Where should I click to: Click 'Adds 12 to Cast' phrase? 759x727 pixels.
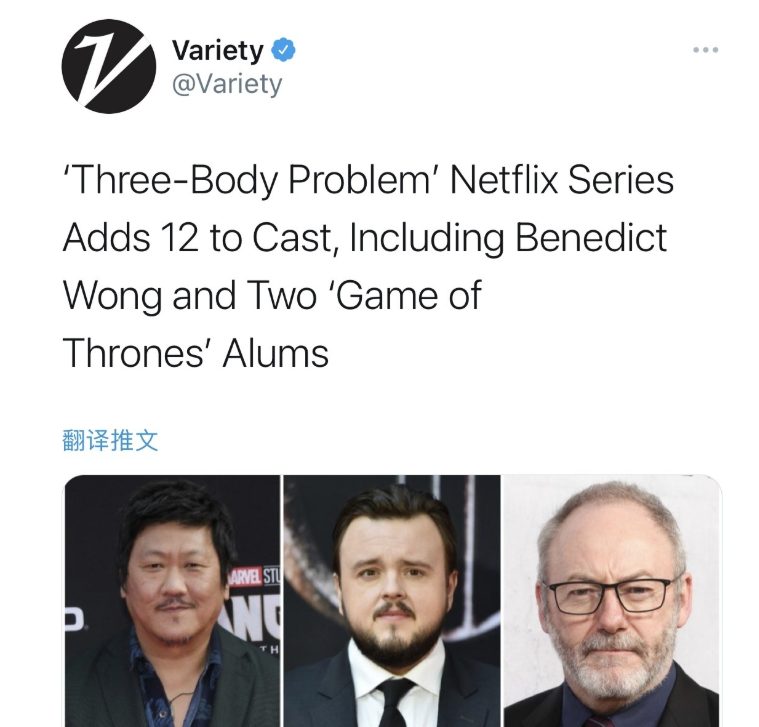pyautogui.click(x=197, y=238)
